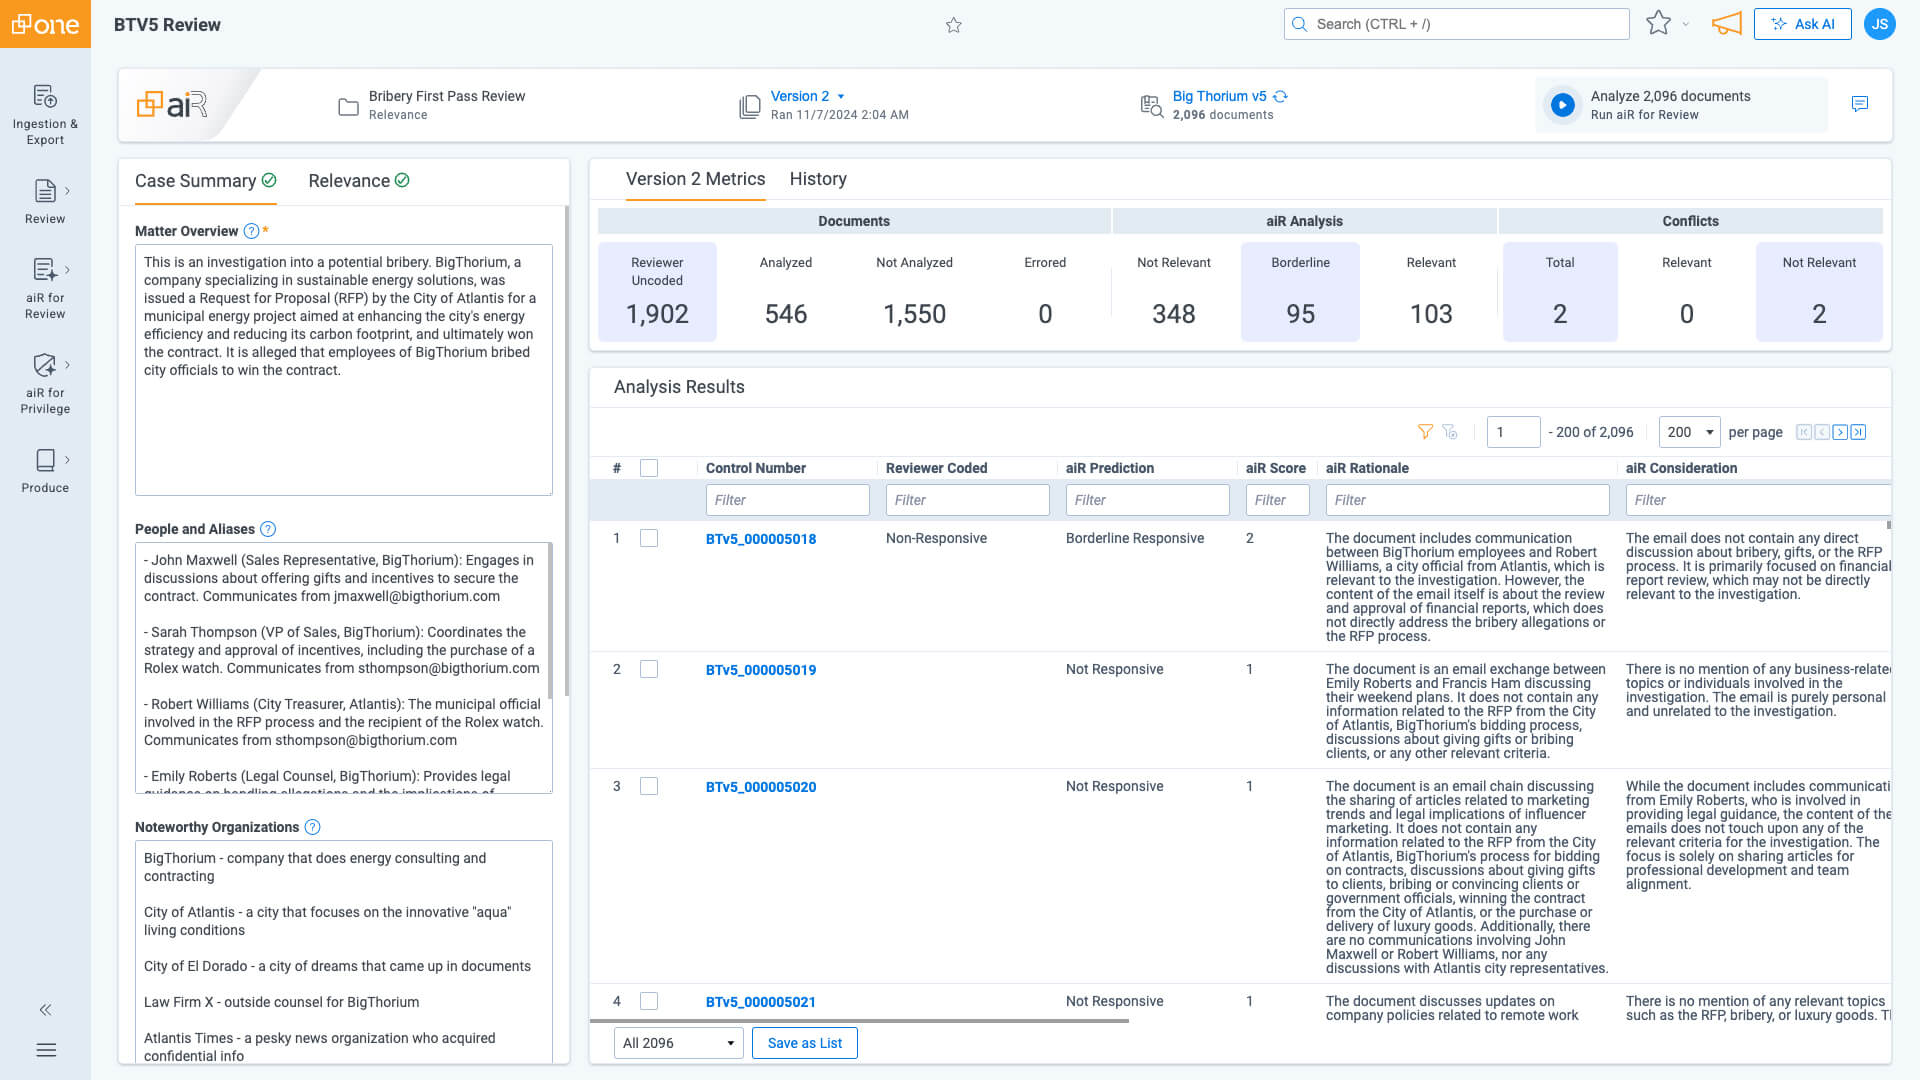Select all rows using the header checkbox
The width and height of the screenshot is (1920, 1080).
tap(648, 467)
